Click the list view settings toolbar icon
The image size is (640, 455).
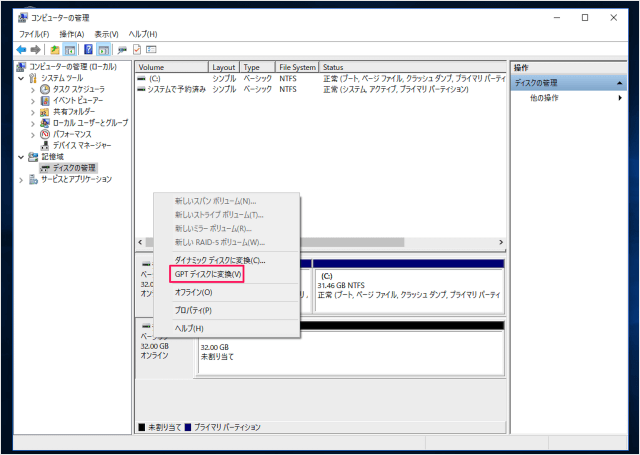tap(151, 49)
